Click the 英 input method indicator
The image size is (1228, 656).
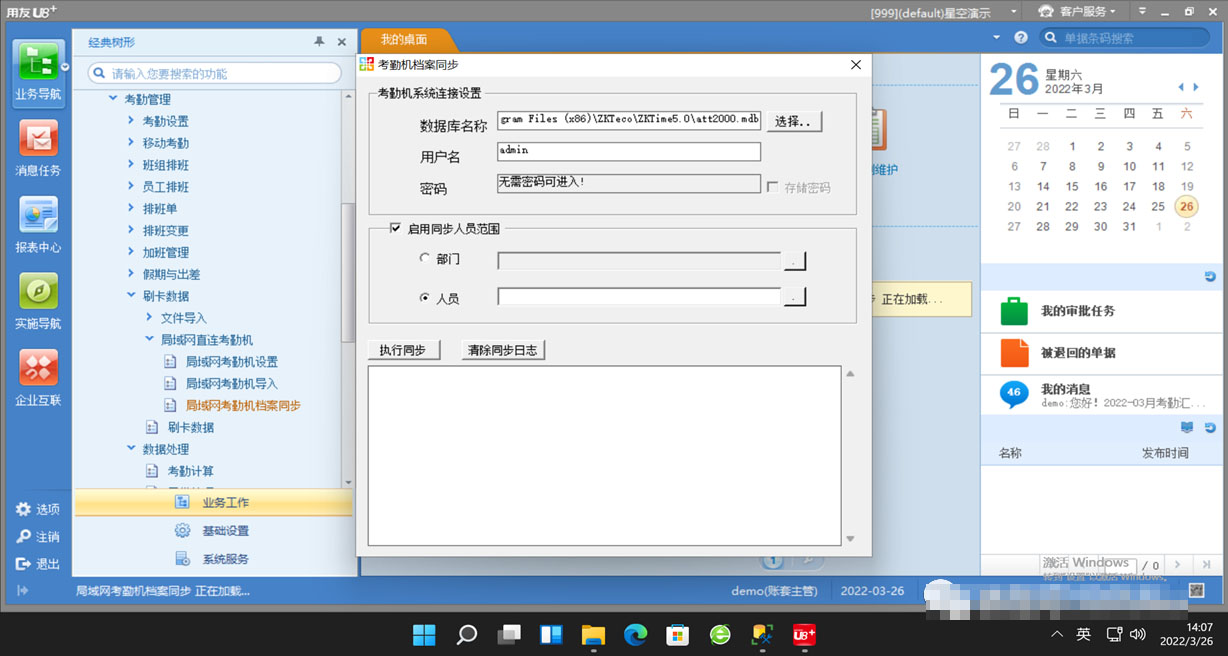(1084, 634)
